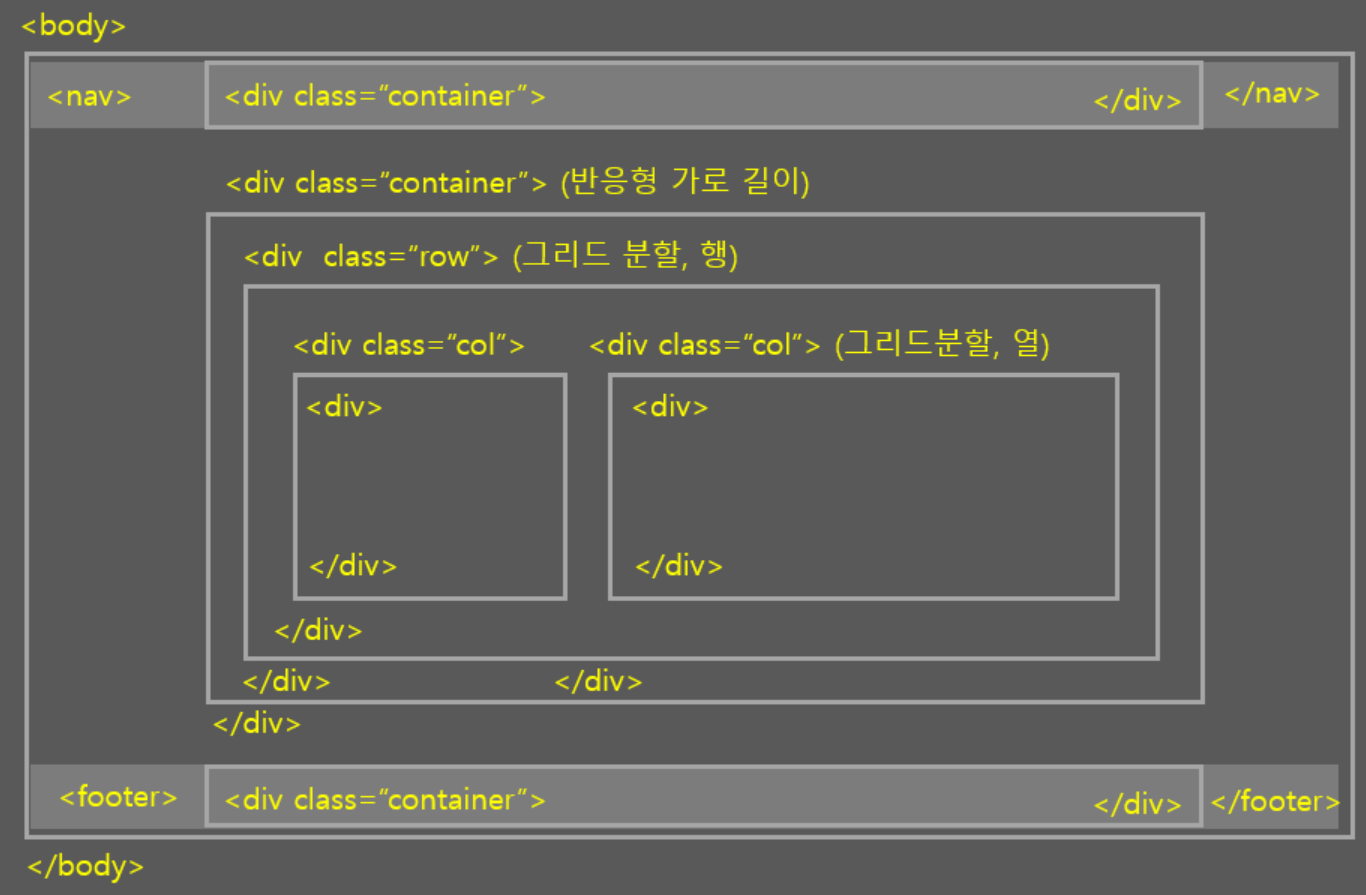Image resolution: width=1366 pixels, height=895 pixels.
Task: Click container div label inside footer bar
Action: (385, 800)
